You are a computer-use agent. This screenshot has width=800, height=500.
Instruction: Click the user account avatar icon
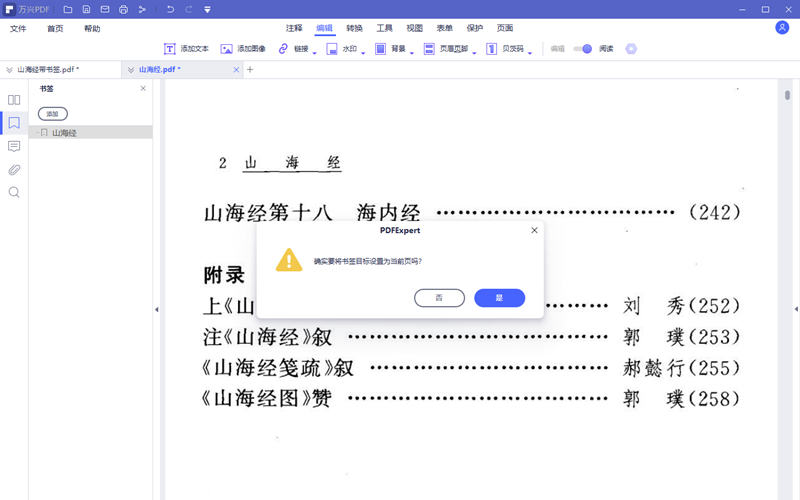[x=782, y=28]
